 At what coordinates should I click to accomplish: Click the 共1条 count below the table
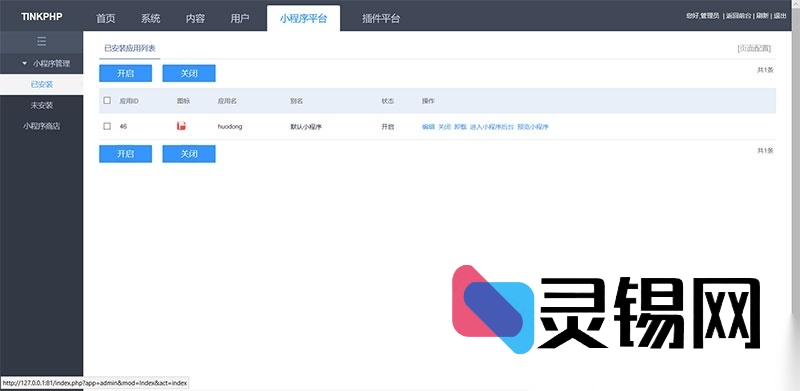765,151
